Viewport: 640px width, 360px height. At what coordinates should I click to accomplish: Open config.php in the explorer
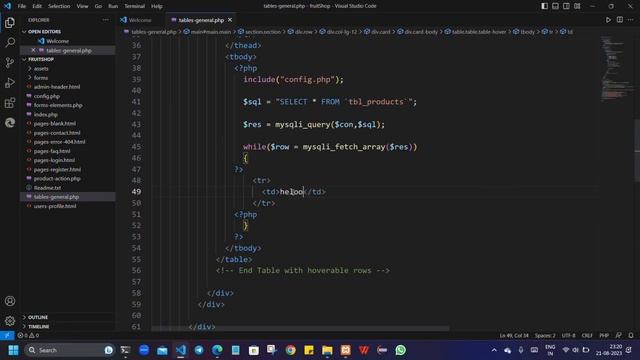47,96
